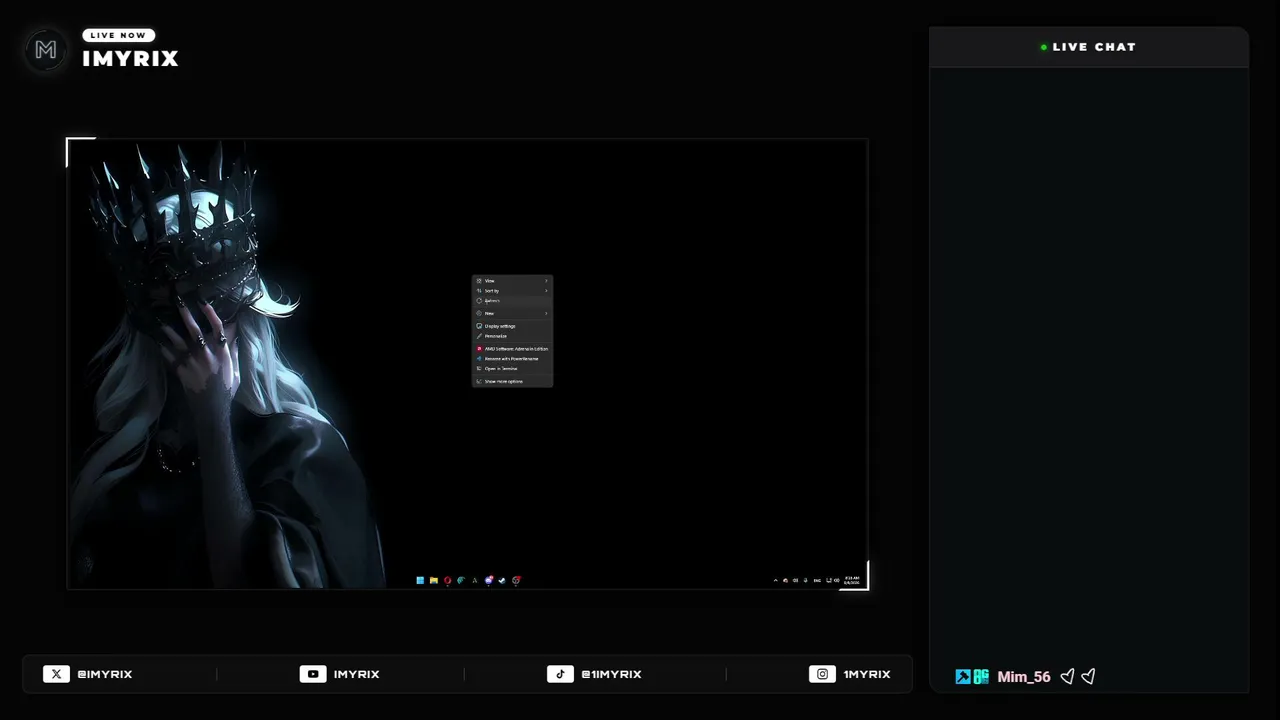Open the red-circle app at taskbar end

click(x=516, y=580)
